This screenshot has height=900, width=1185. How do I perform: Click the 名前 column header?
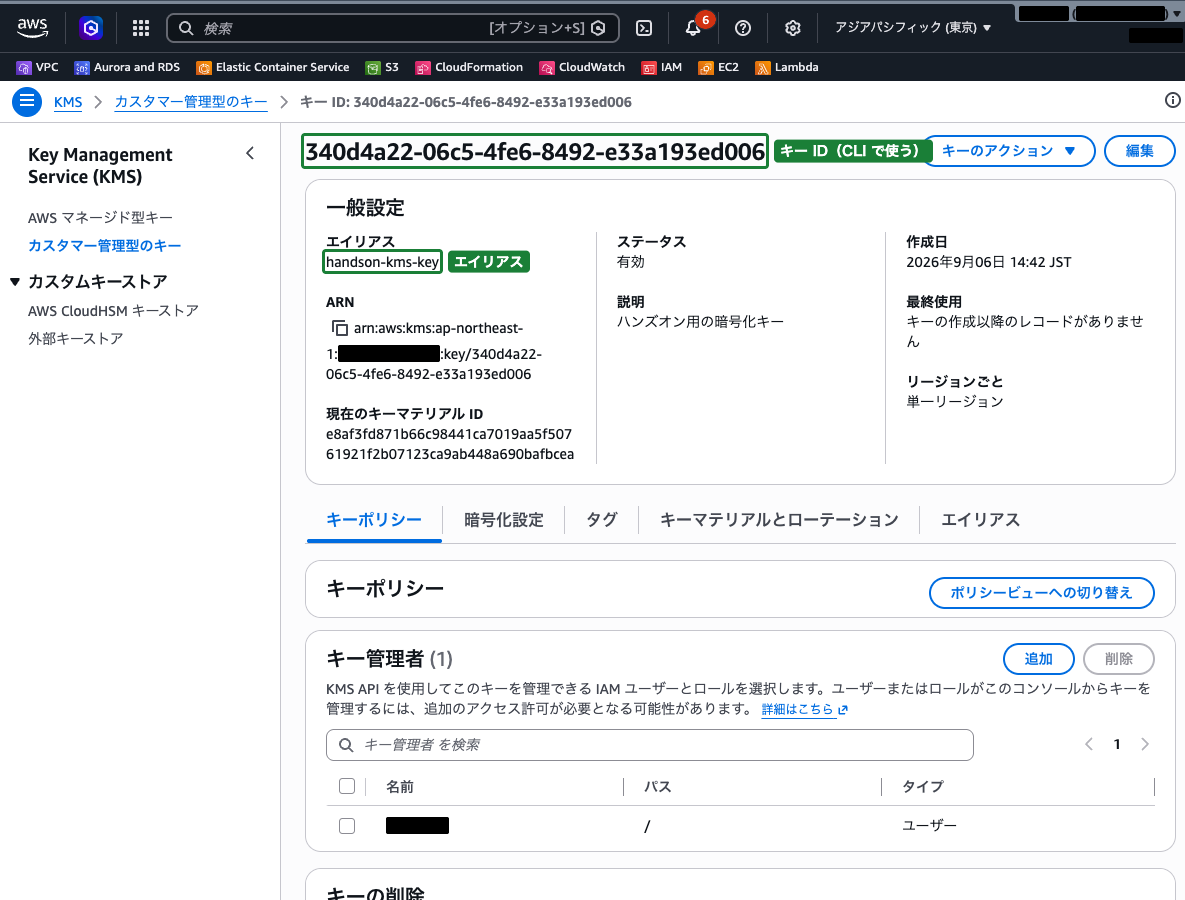(x=400, y=787)
